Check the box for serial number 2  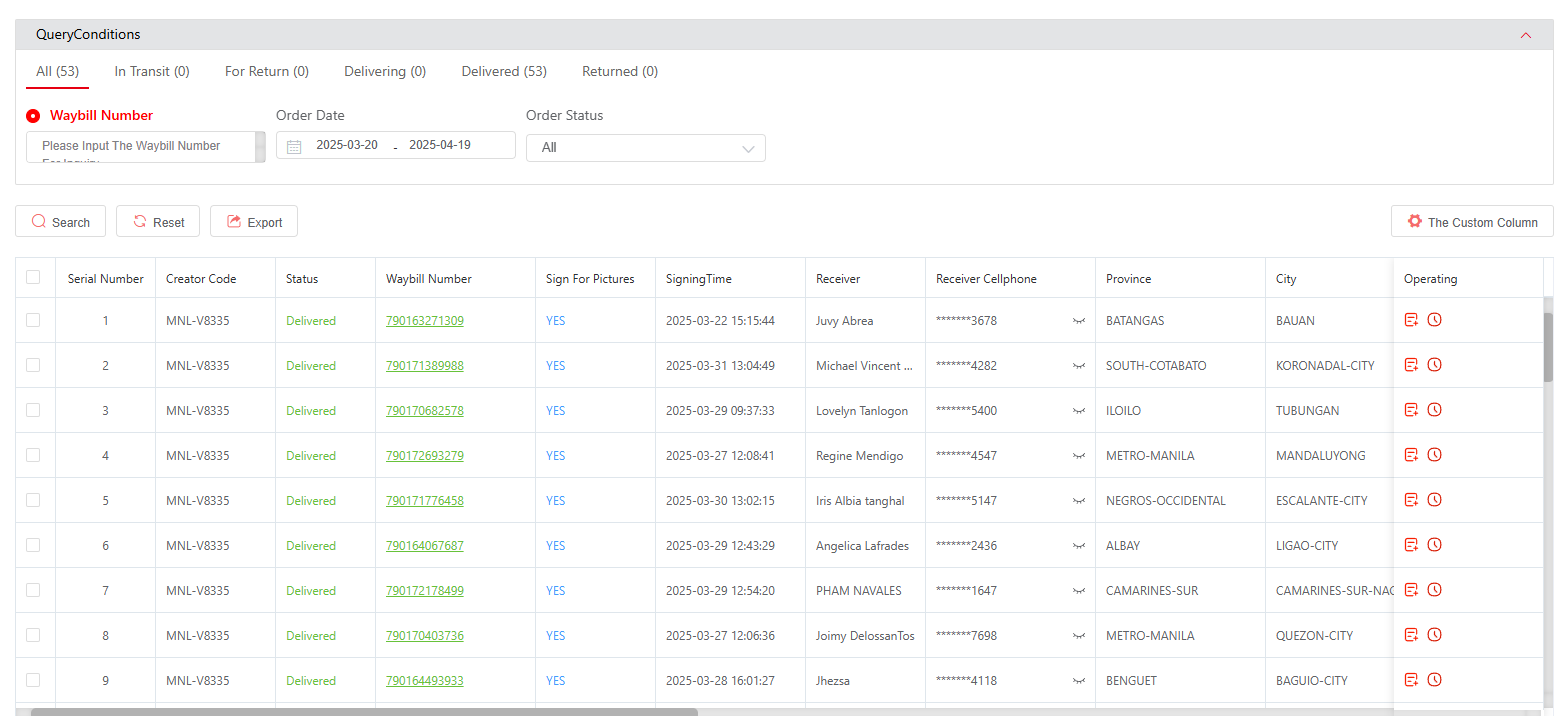[x=33, y=365]
